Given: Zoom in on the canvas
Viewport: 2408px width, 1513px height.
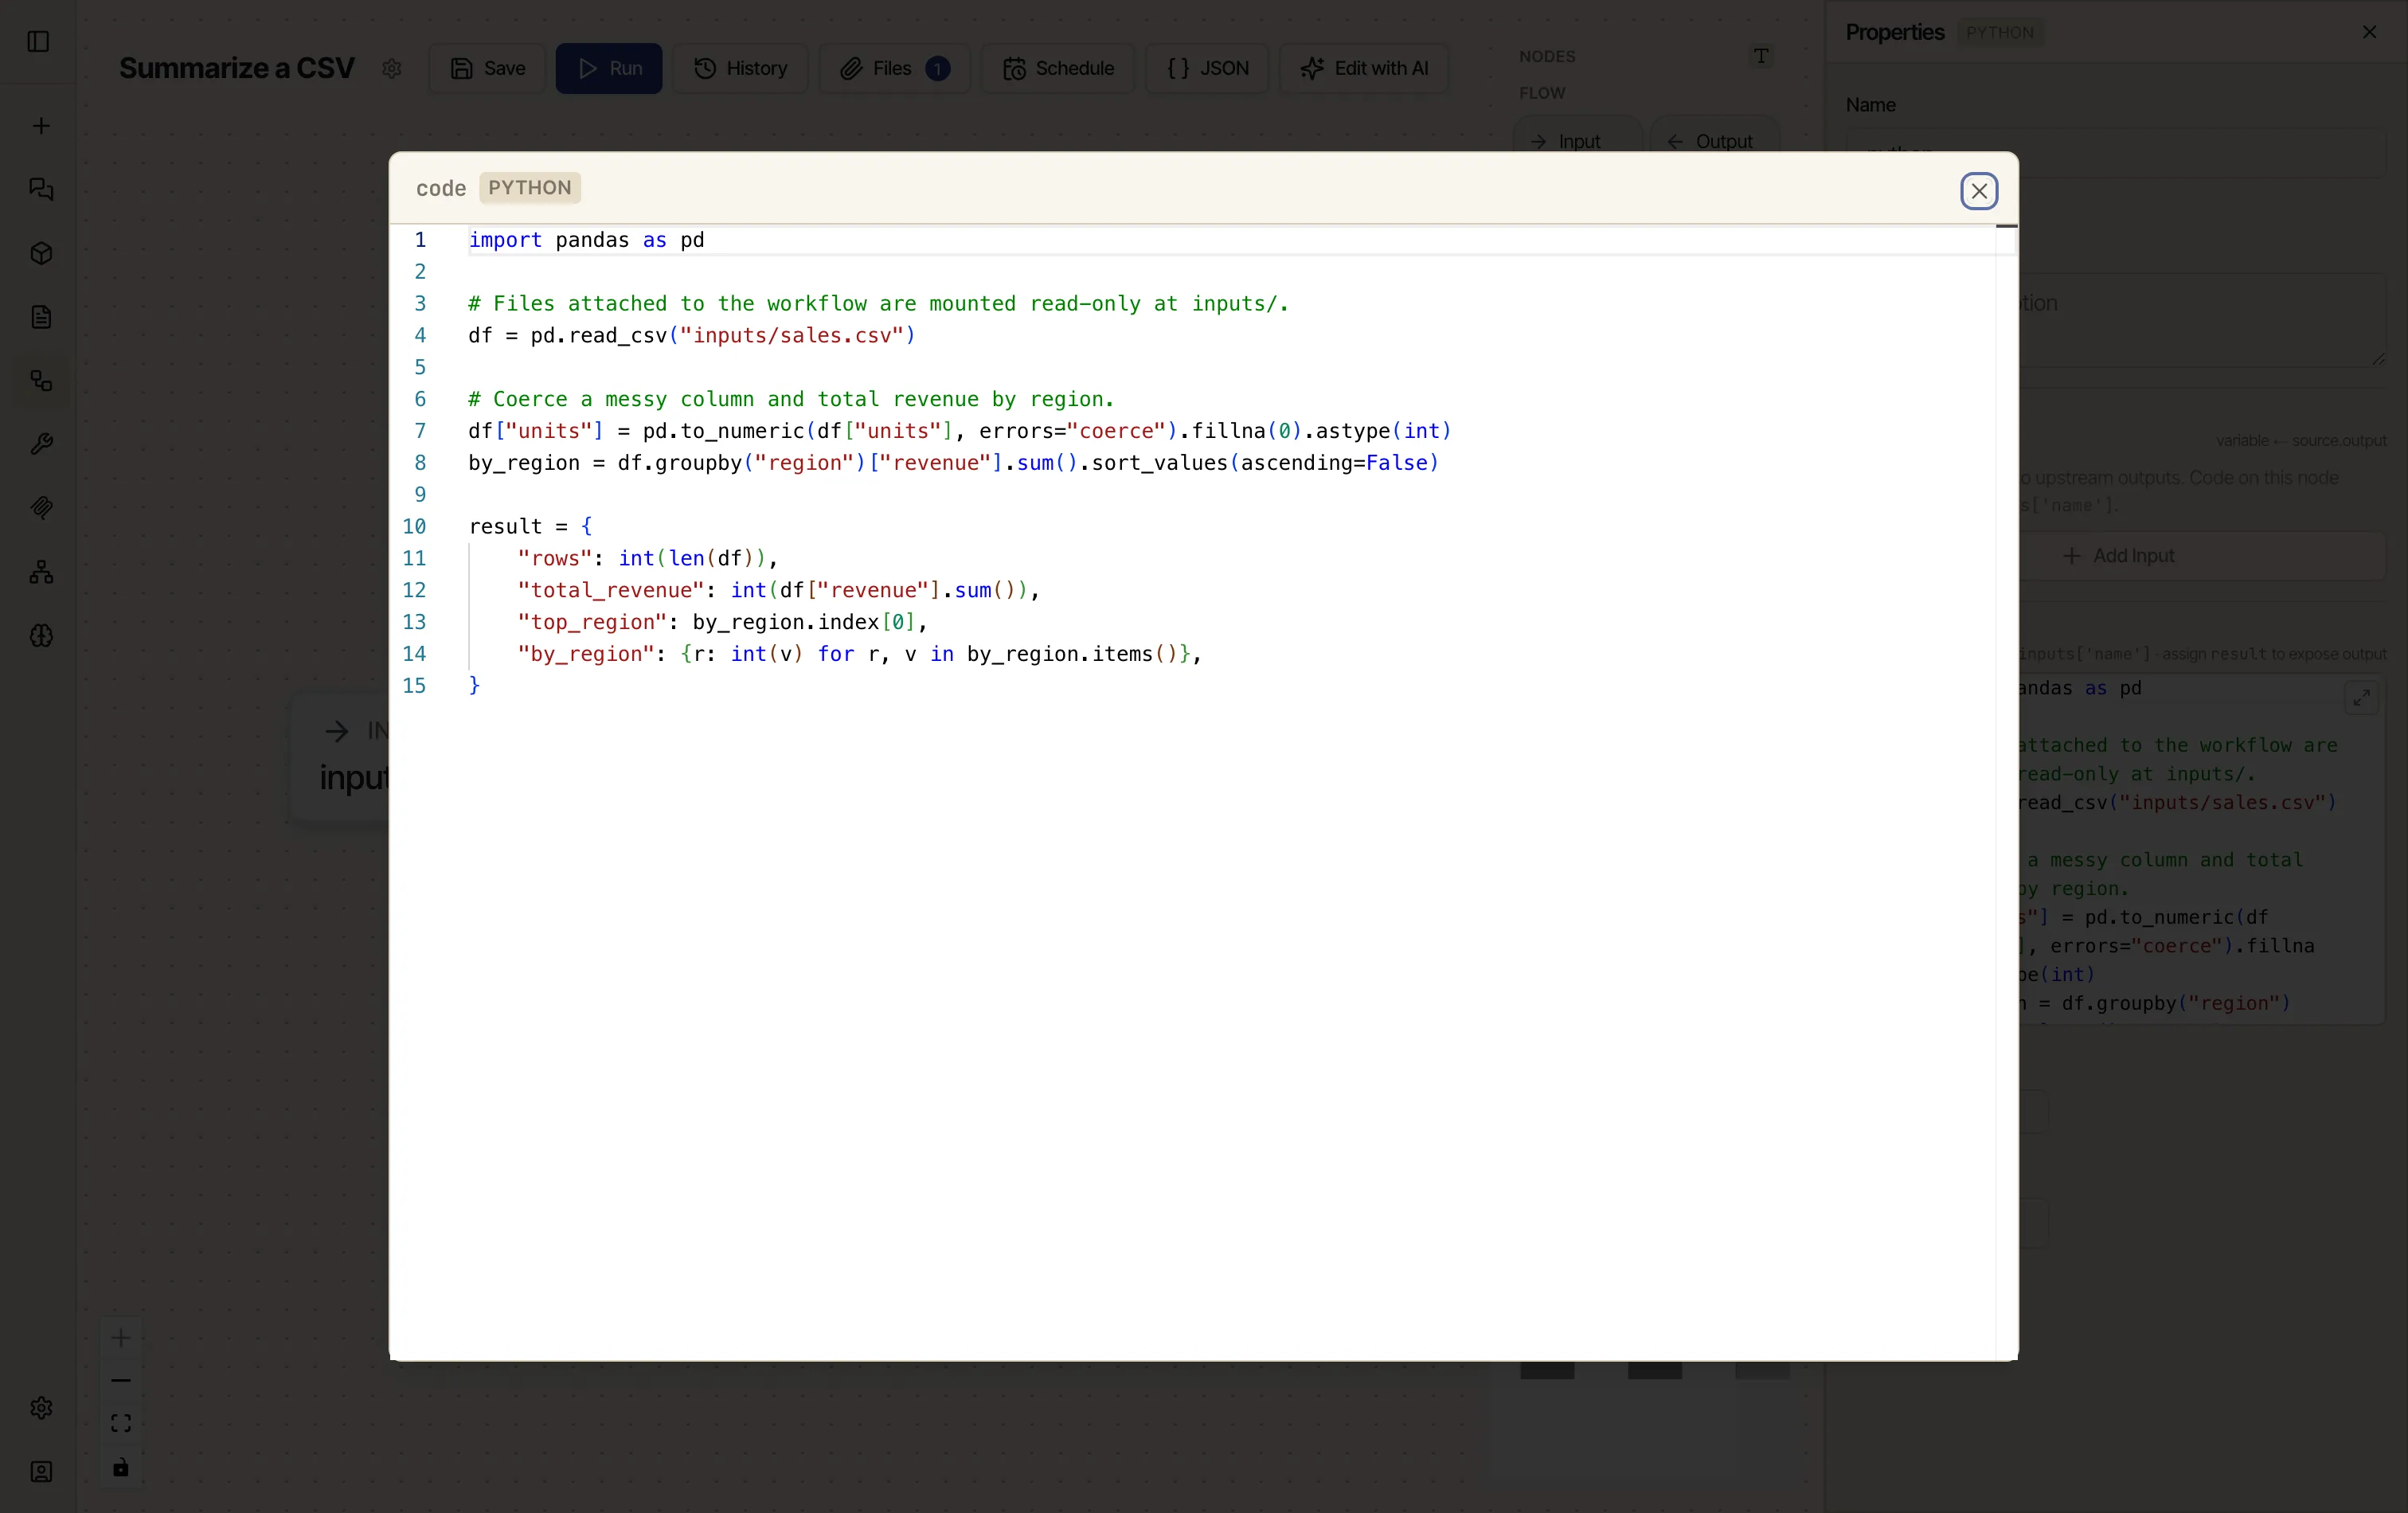Looking at the screenshot, I should pos(121,1338).
